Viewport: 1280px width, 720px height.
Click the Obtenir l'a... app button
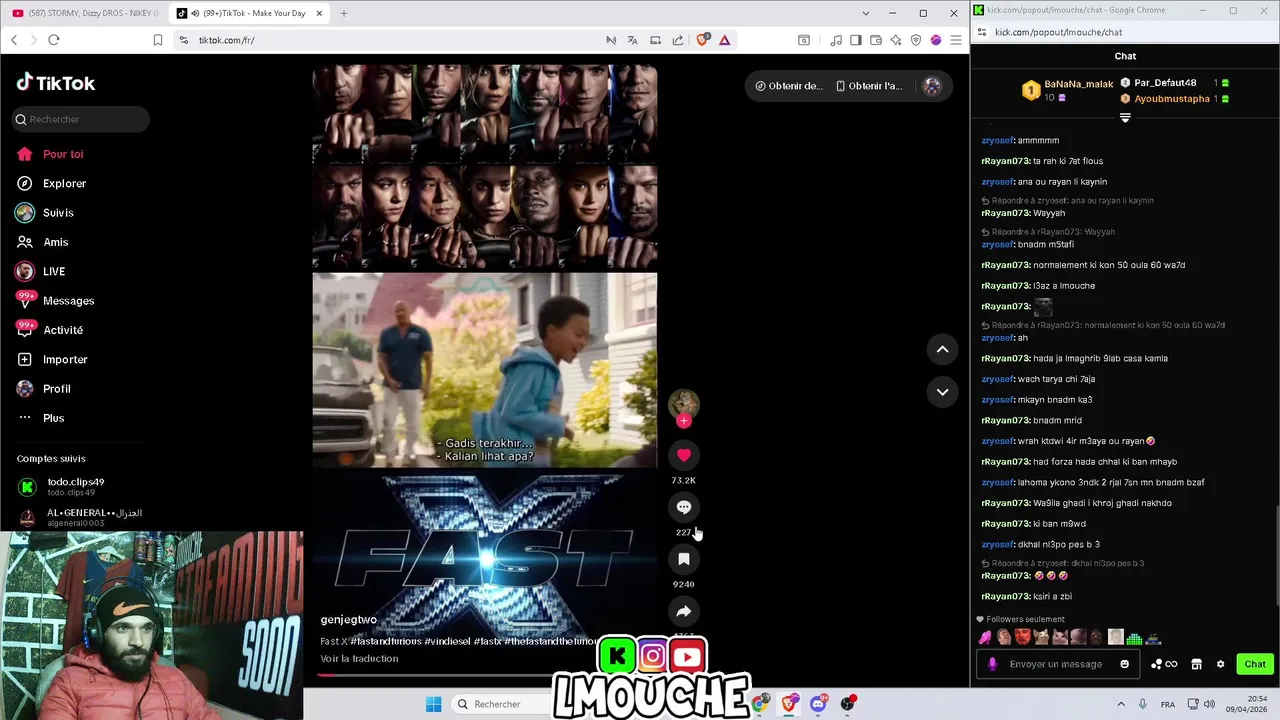click(869, 86)
